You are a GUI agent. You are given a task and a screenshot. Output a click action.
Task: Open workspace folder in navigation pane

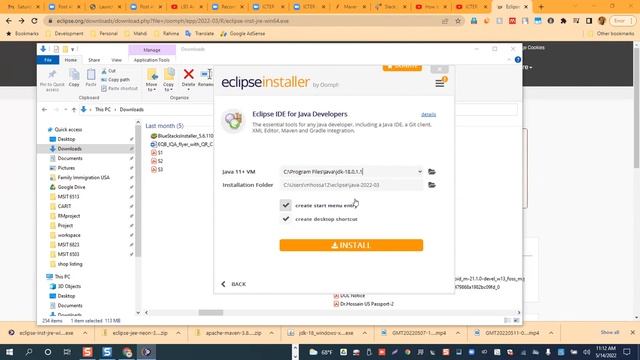69,235
